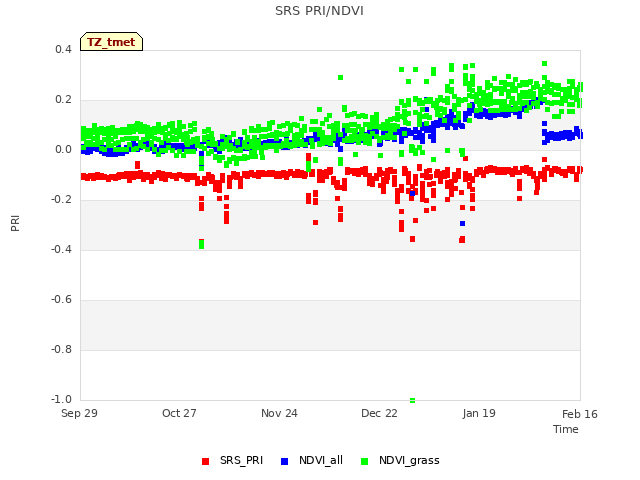Click the Dec 22 x-axis tick label

point(379,413)
